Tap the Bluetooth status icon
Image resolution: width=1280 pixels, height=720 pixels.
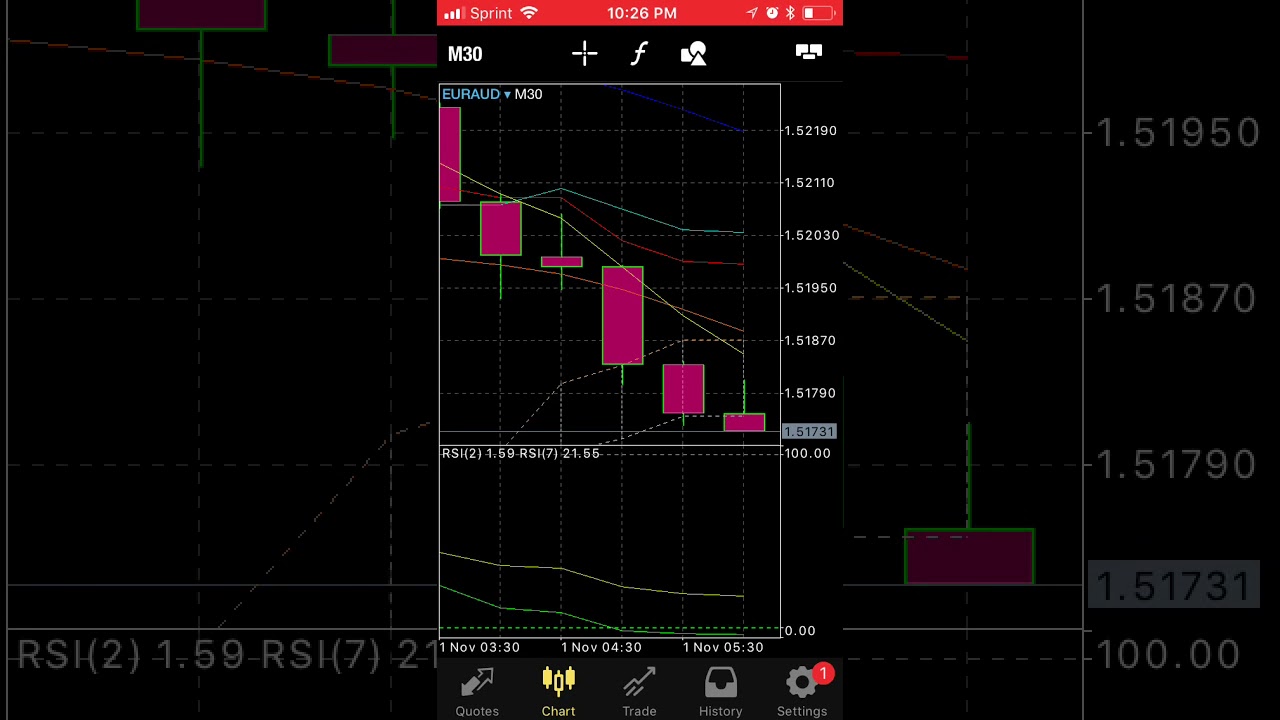point(789,13)
